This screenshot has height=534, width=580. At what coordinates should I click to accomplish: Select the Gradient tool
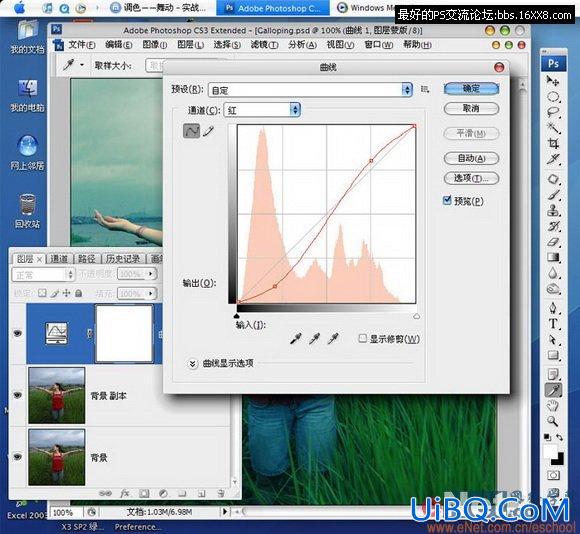(553, 257)
